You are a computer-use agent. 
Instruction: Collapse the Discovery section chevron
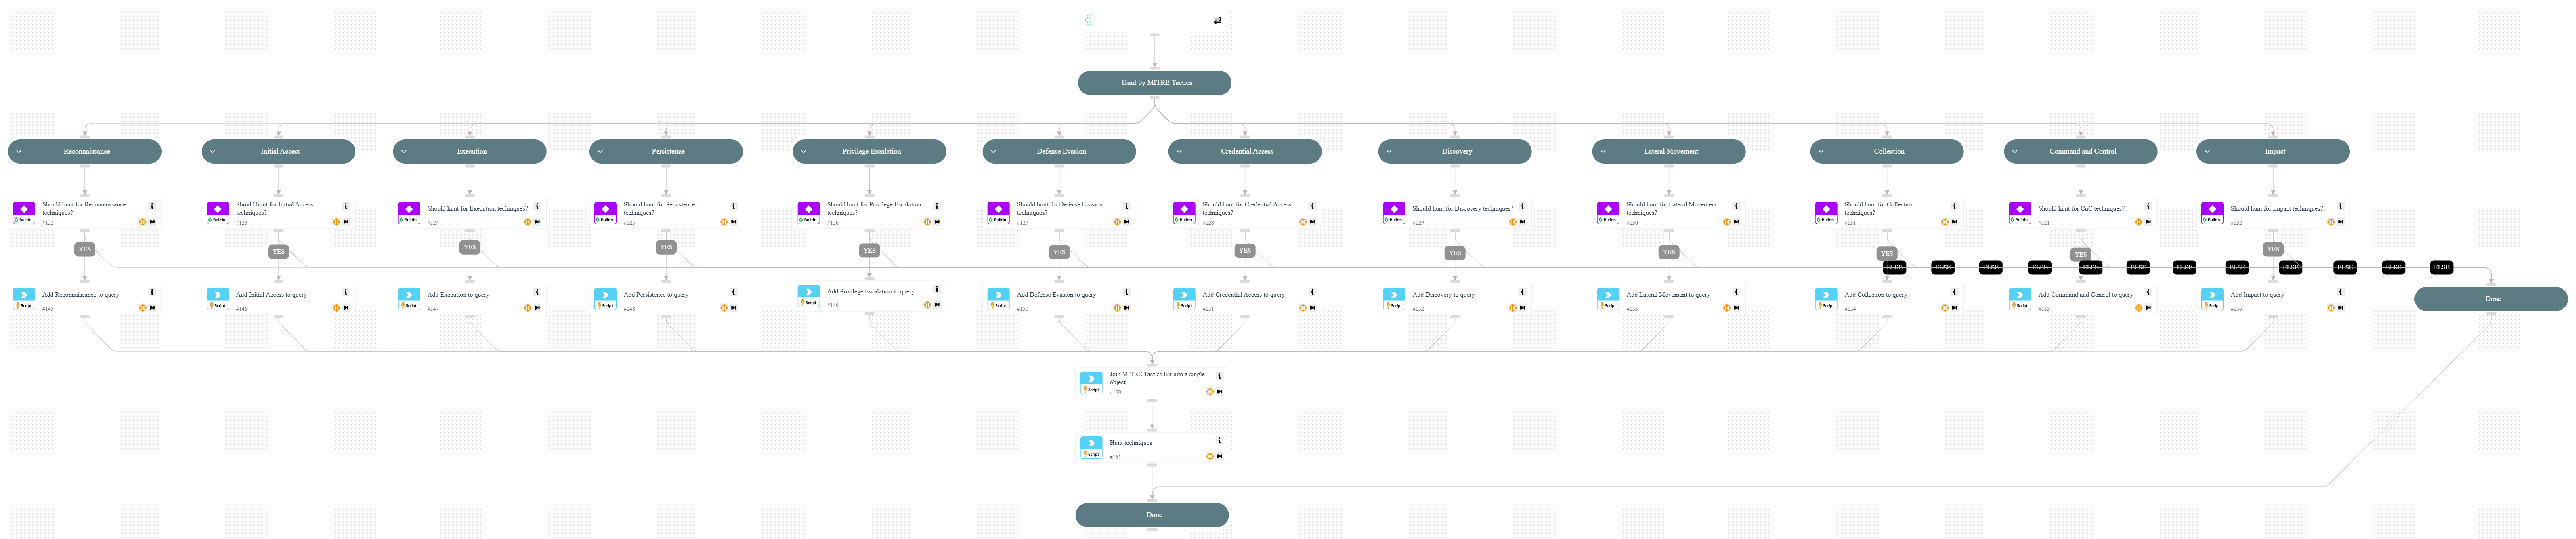pyautogui.click(x=1389, y=152)
